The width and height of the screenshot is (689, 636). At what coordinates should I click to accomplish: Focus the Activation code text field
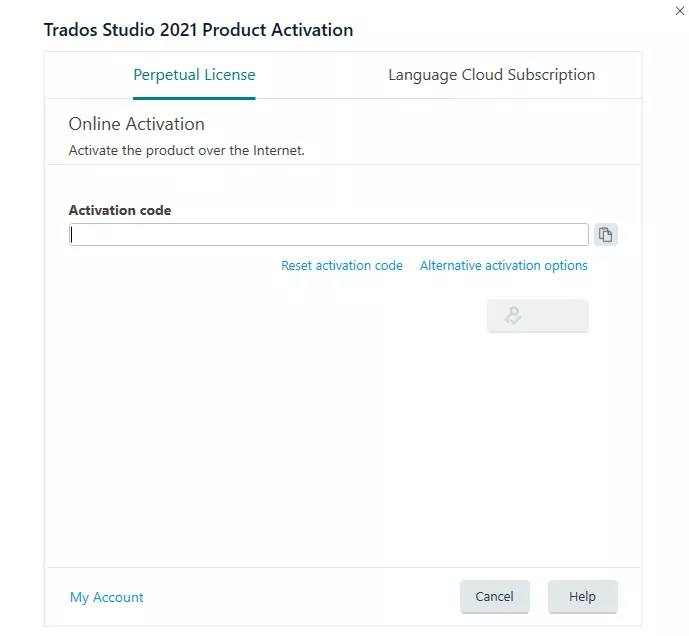coord(328,235)
